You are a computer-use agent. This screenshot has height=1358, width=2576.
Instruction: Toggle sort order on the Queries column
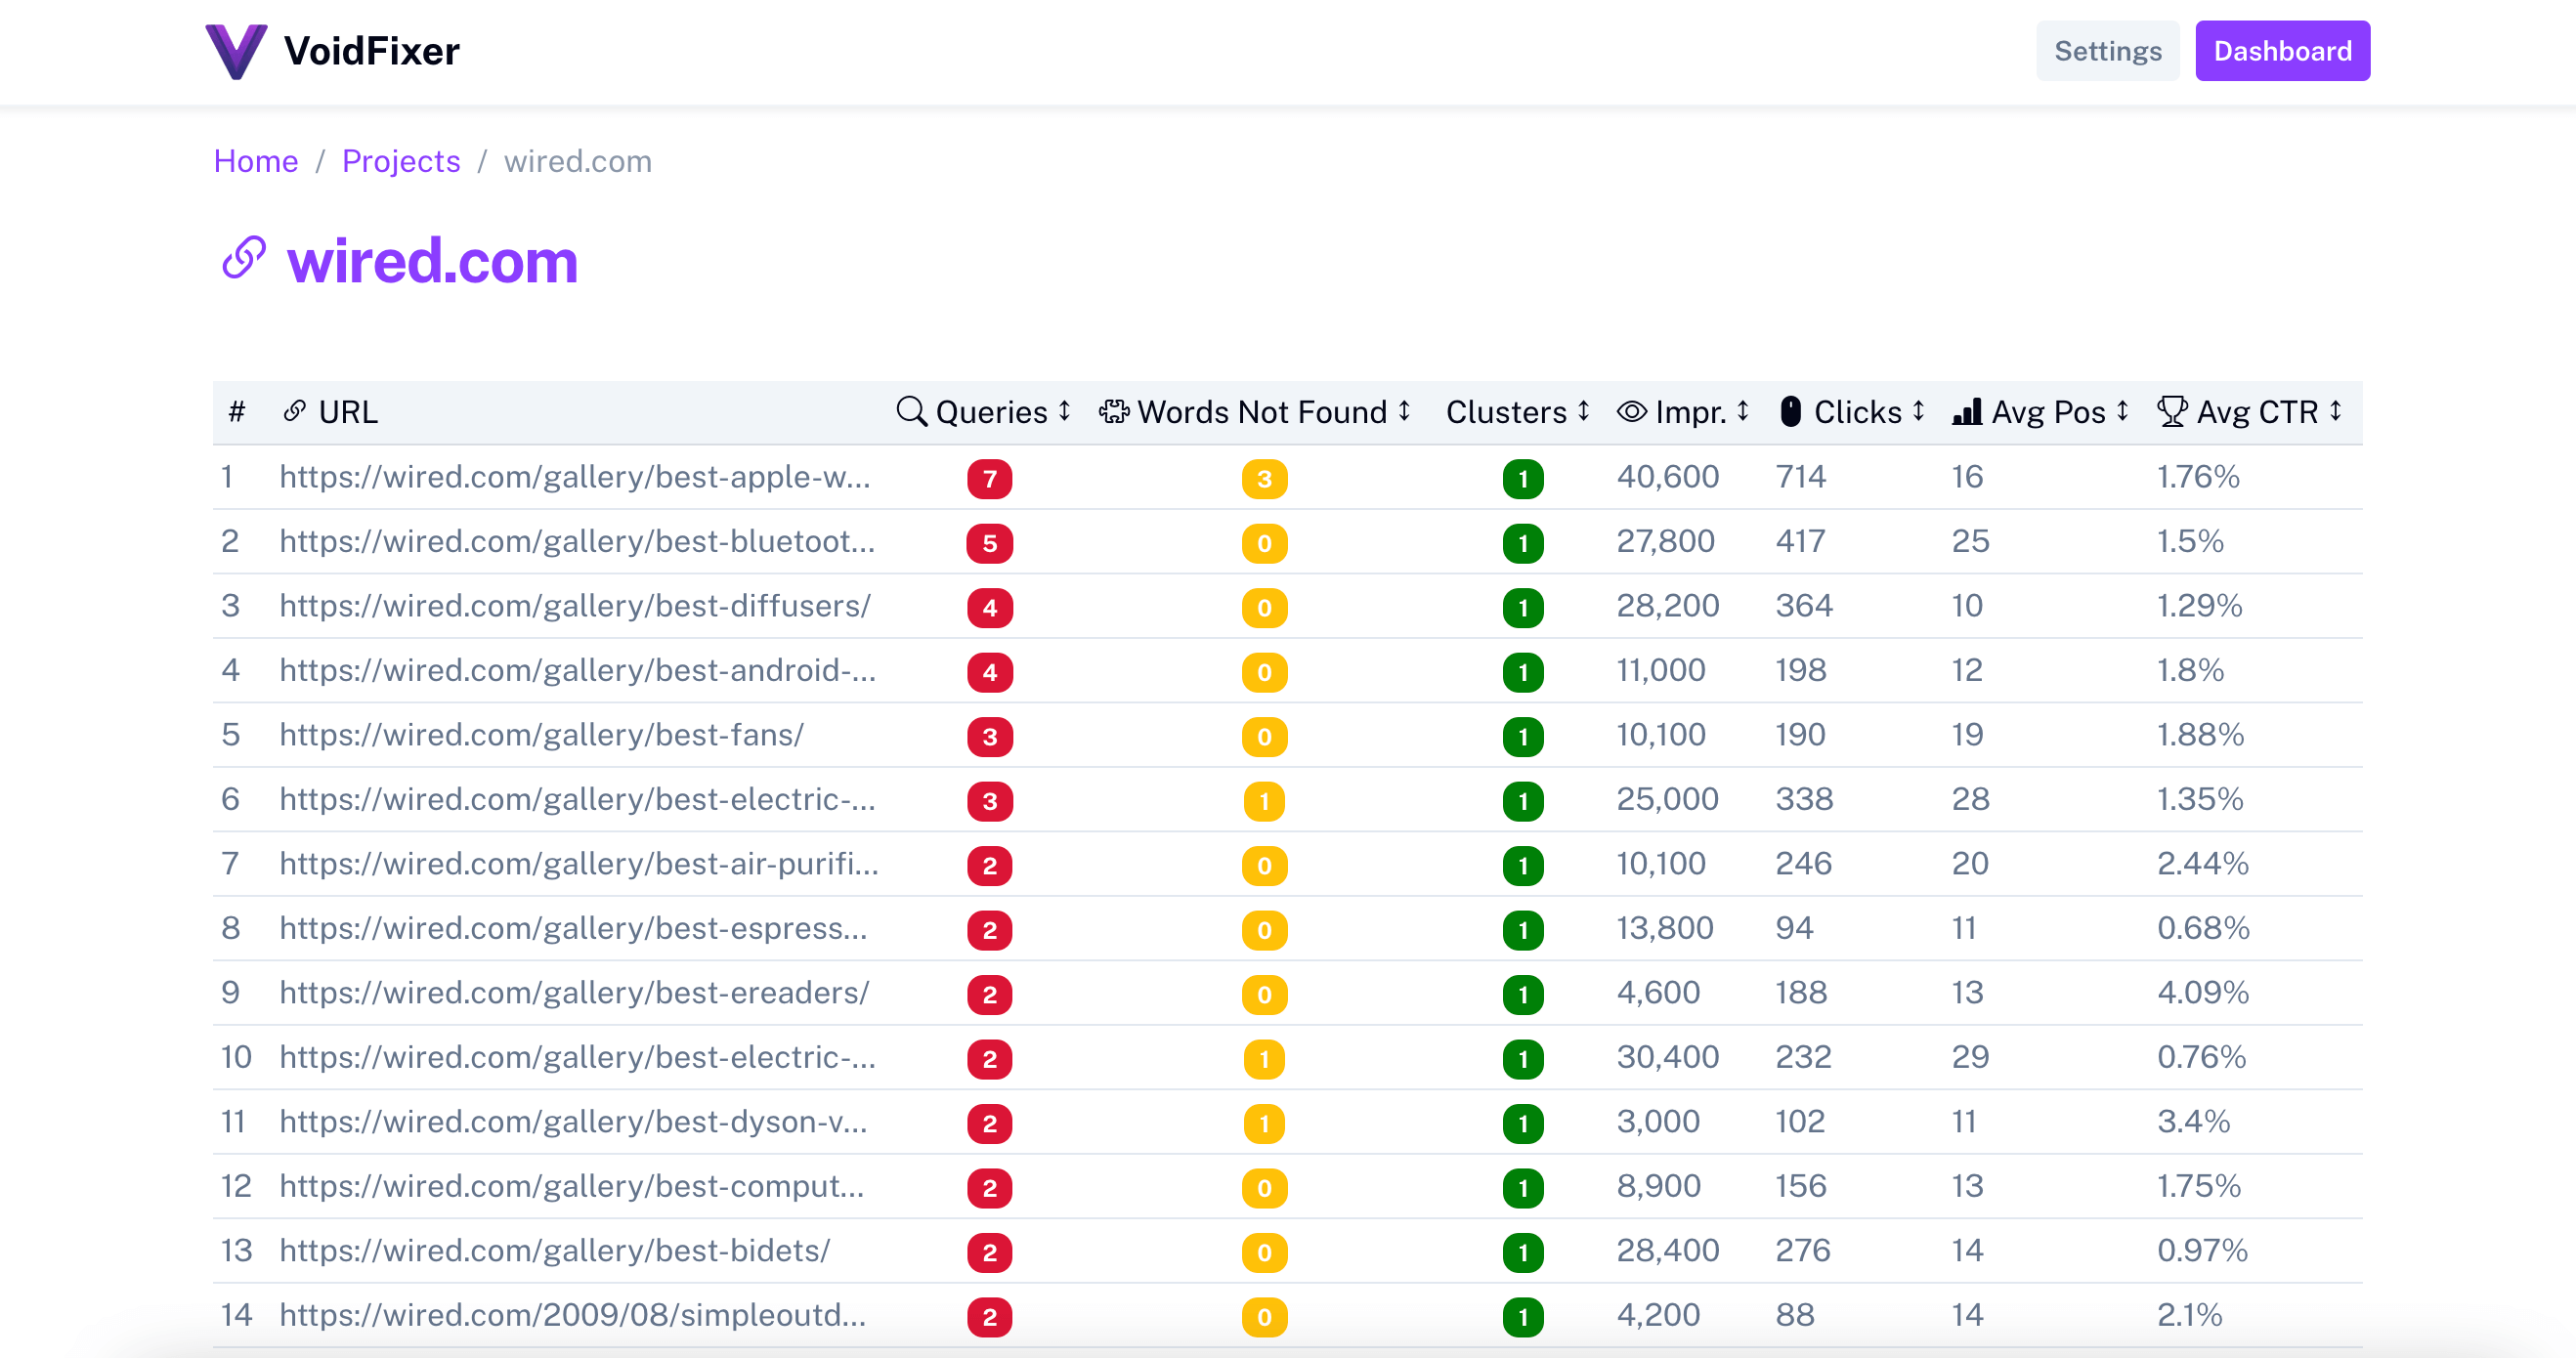[x=1063, y=411]
